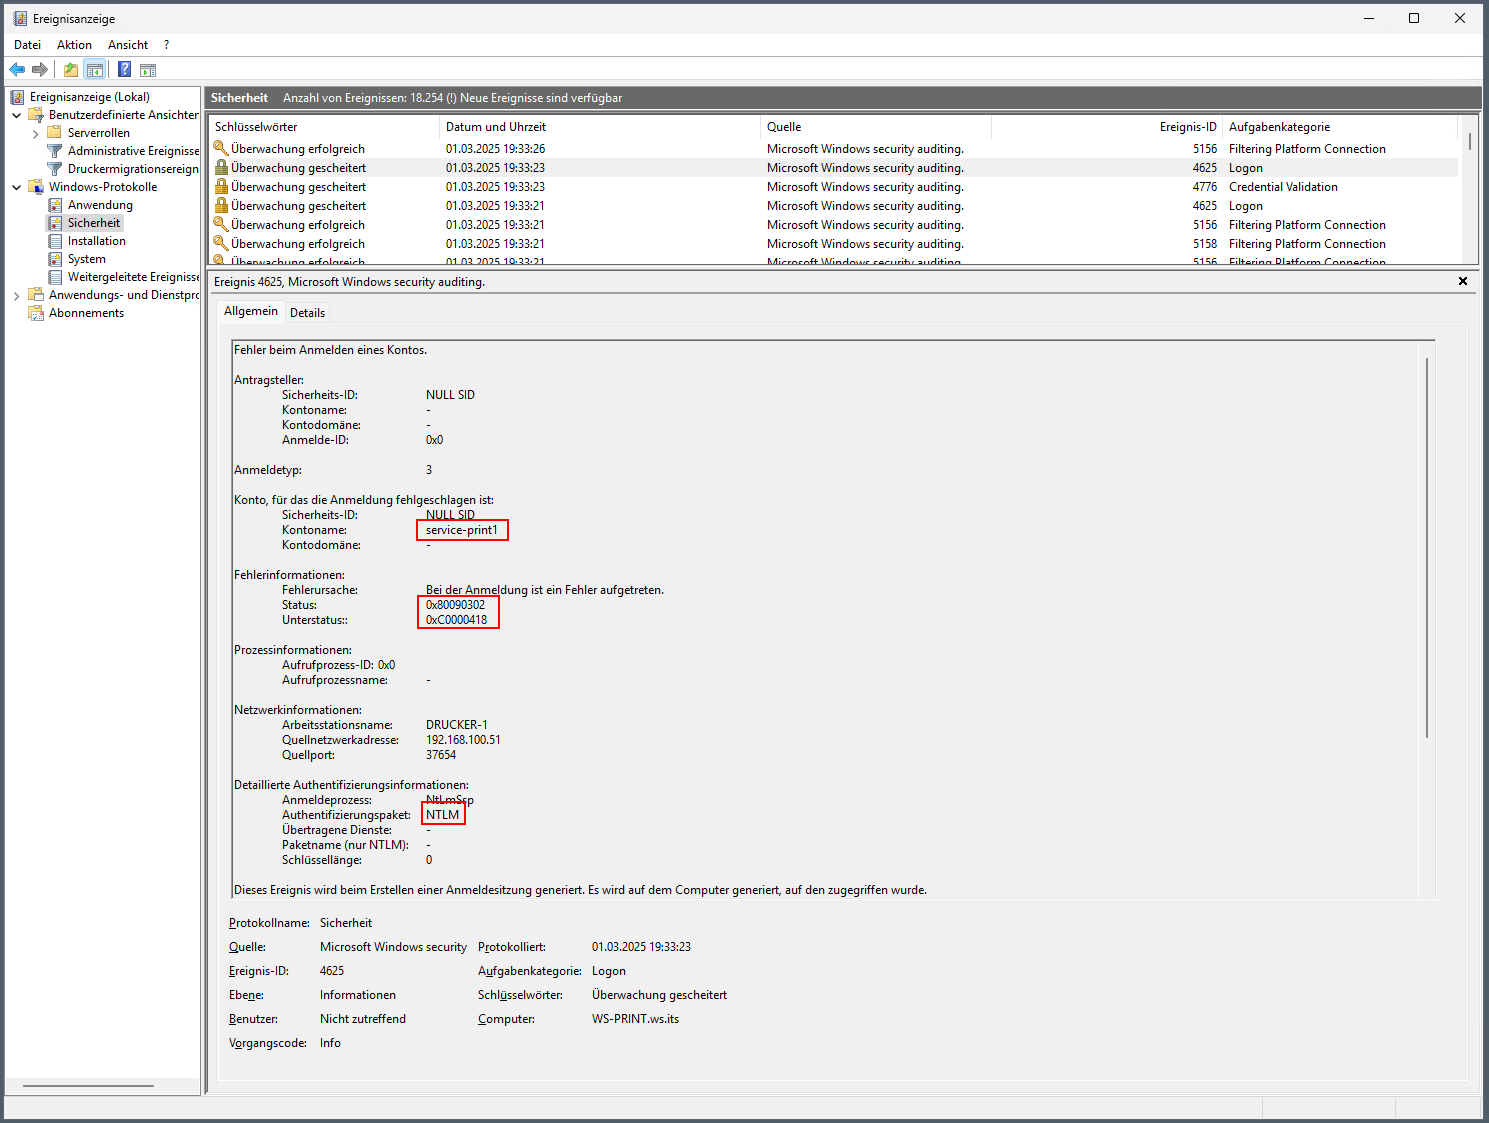
Task: Collapse the Benutzerdefinierte Ansichten node
Action: tap(17, 115)
